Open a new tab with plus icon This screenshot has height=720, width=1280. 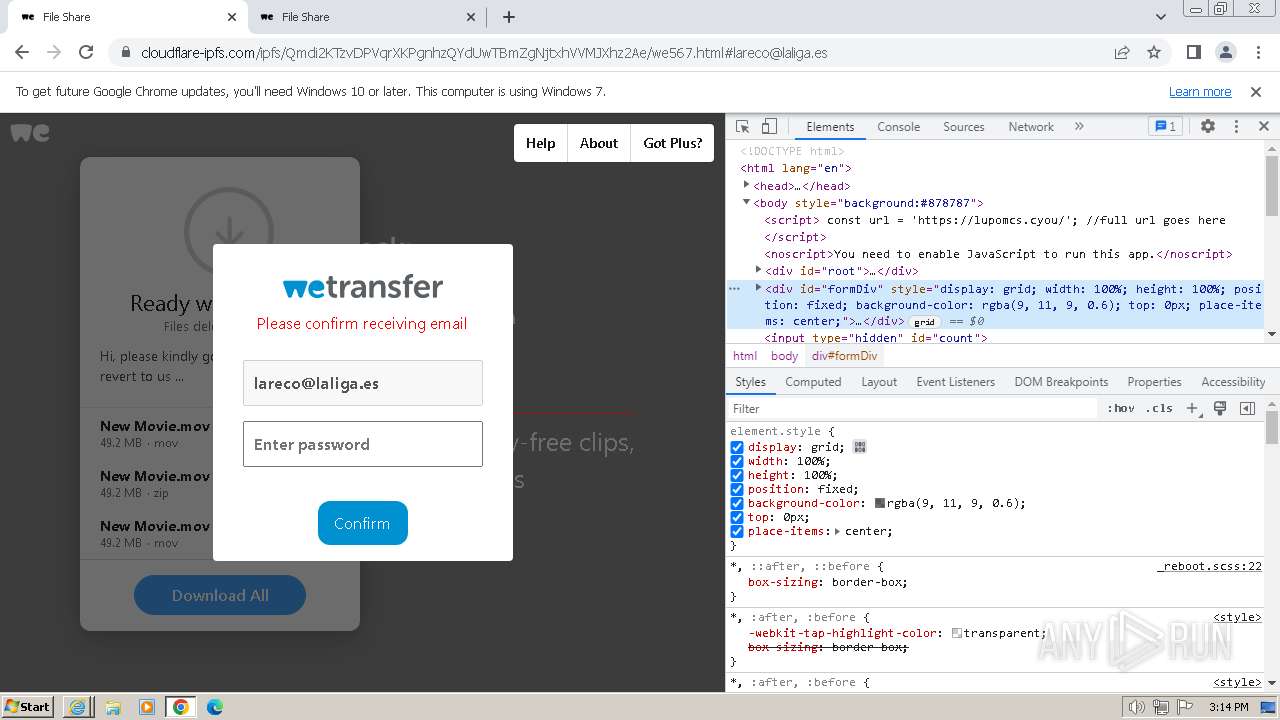click(x=509, y=17)
